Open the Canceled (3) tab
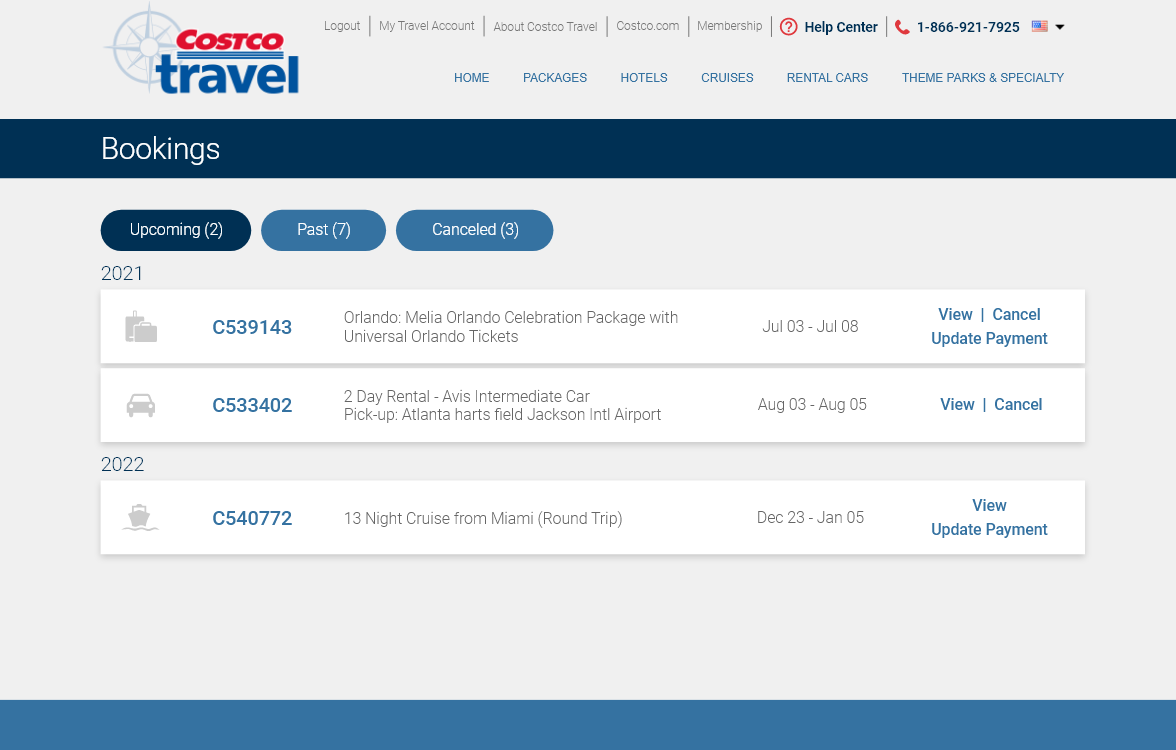 pos(475,230)
